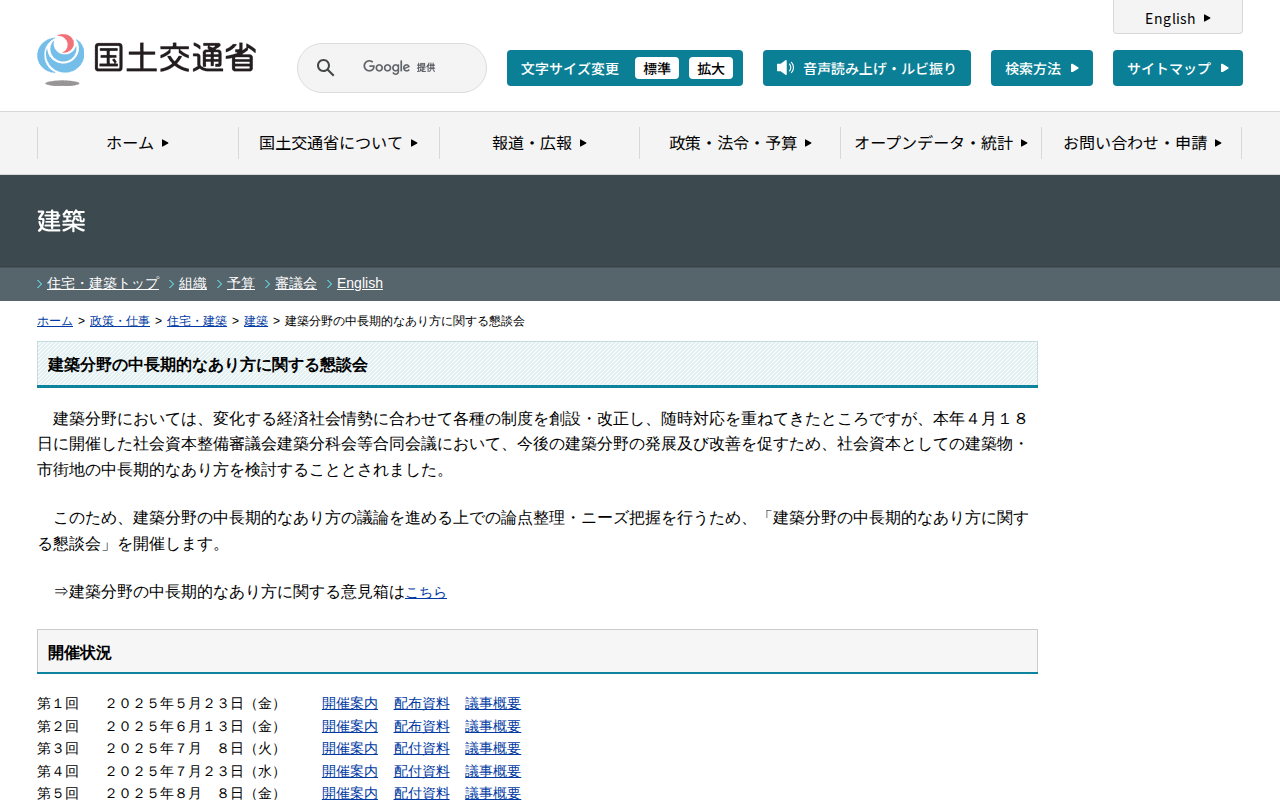Screen dimensions: 1280x800
Task: Open 議事概要 for the 第3回 meeting
Action: (x=493, y=748)
